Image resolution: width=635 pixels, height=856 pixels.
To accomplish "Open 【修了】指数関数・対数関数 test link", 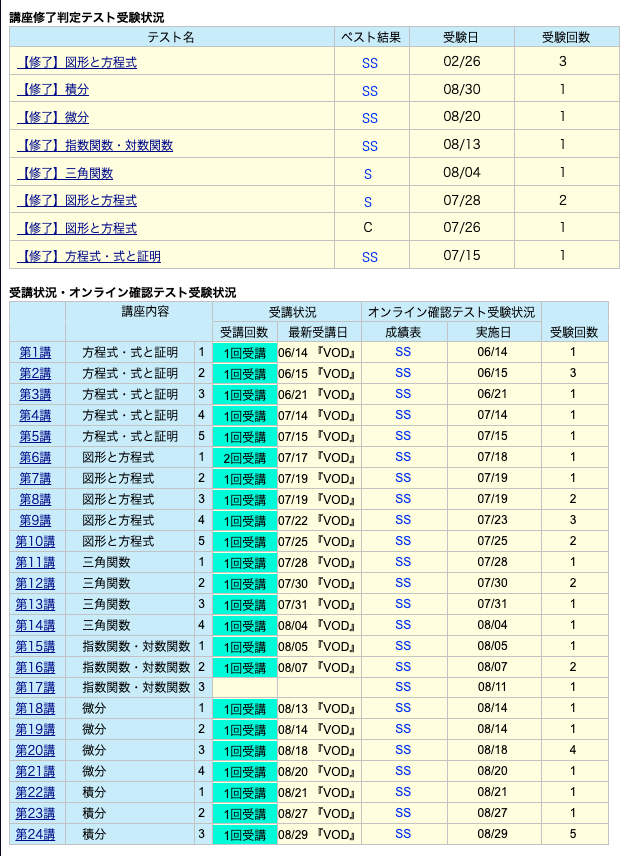I will tap(95, 145).
